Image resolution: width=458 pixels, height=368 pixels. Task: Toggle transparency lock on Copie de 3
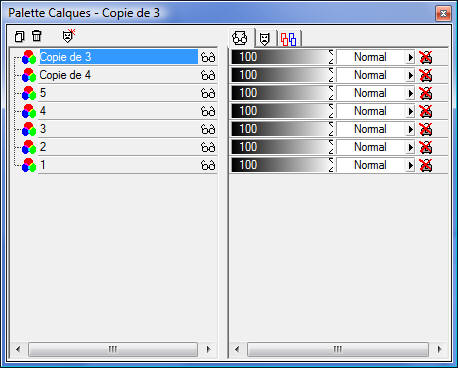(426, 57)
